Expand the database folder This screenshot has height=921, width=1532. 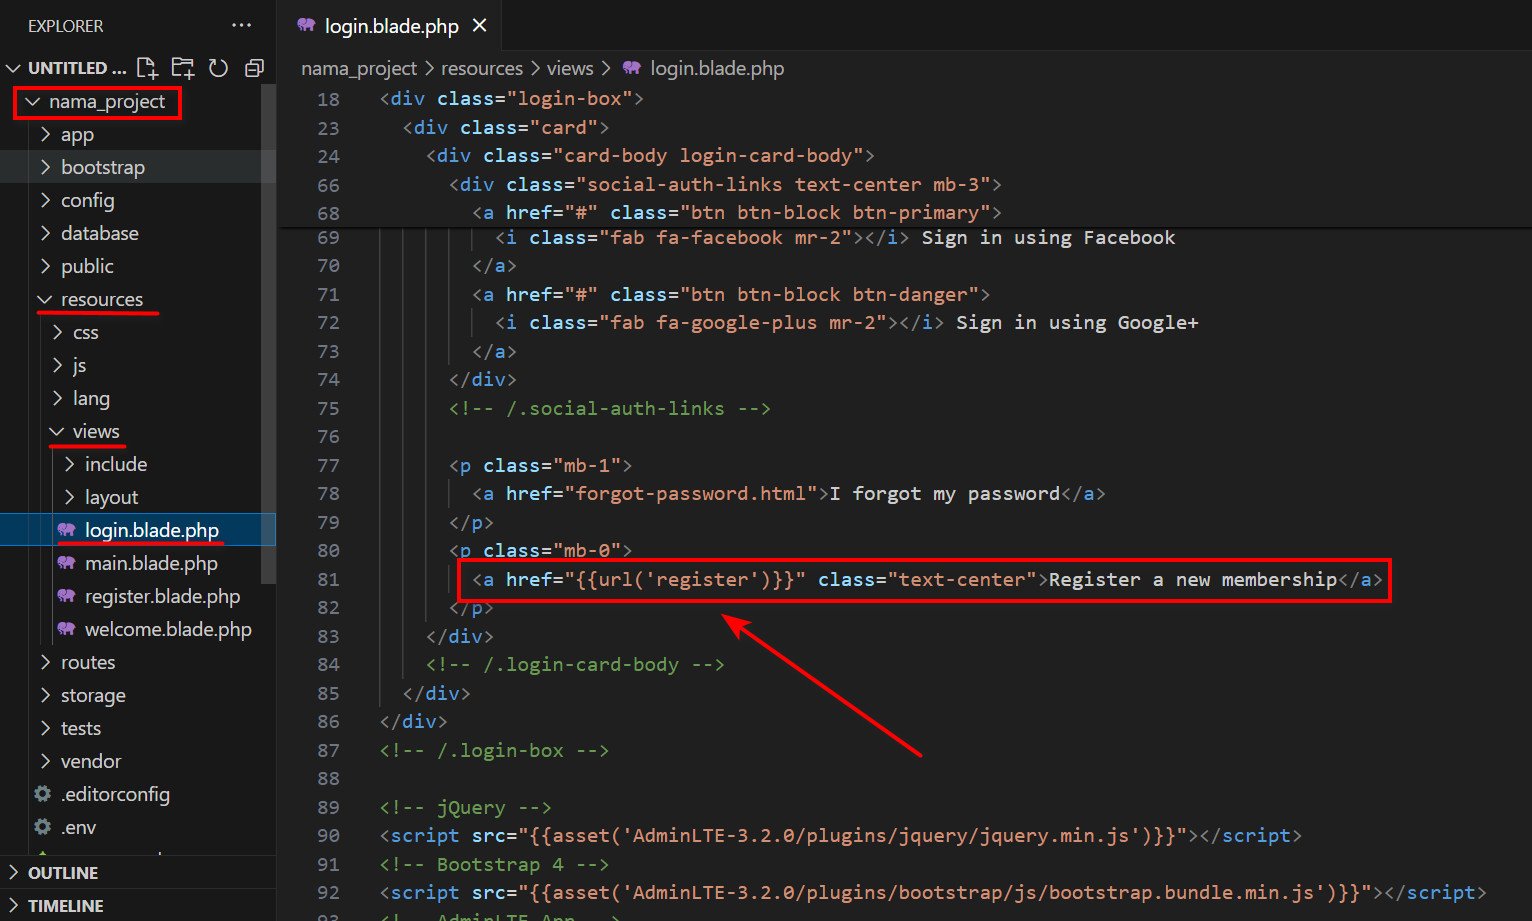pyautogui.click(x=45, y=234)
